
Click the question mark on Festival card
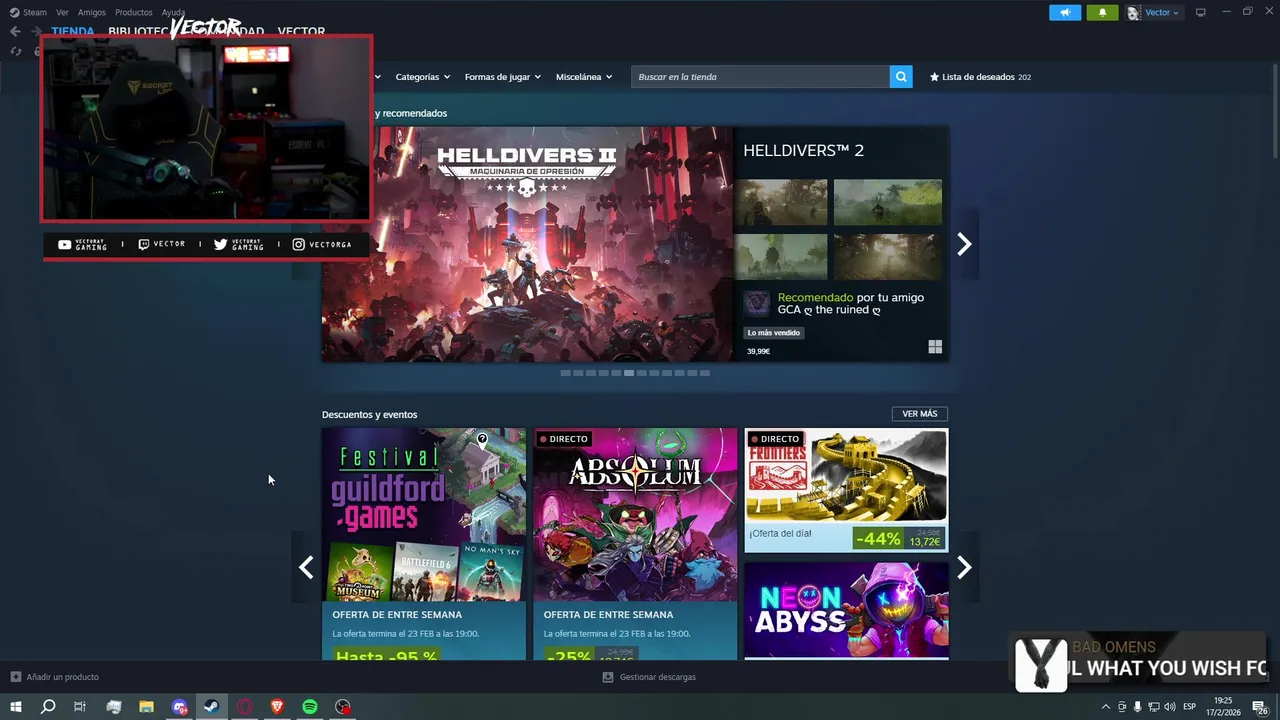pyautogui.click(x=482, y=439)
